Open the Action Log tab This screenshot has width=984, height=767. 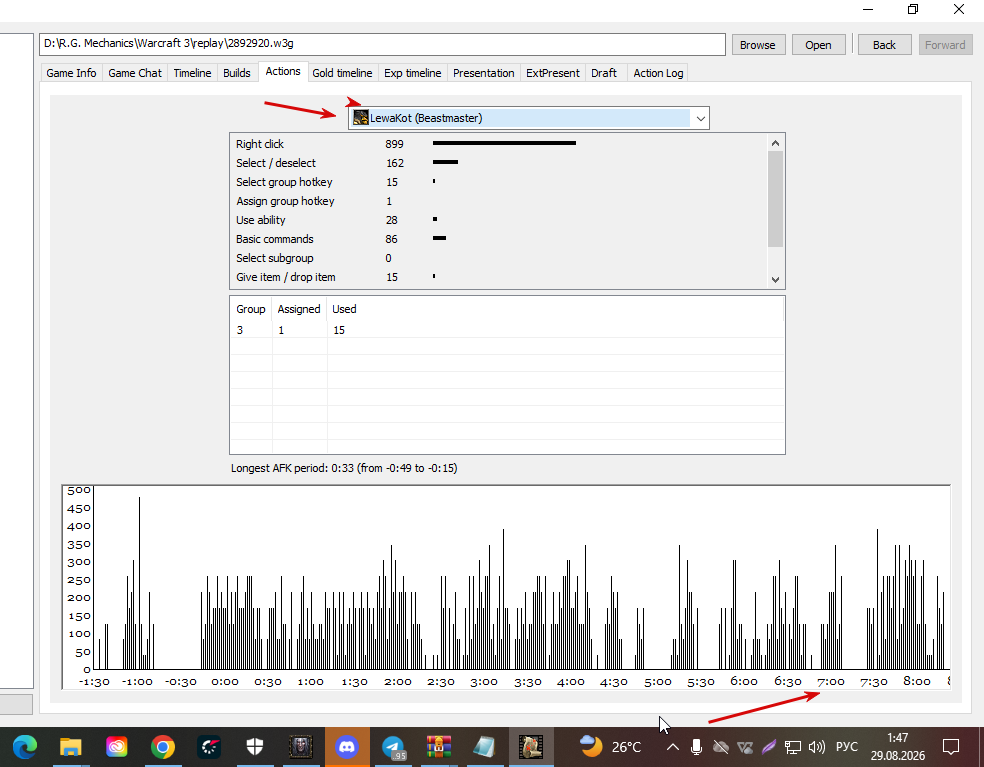tap(658, 73)
